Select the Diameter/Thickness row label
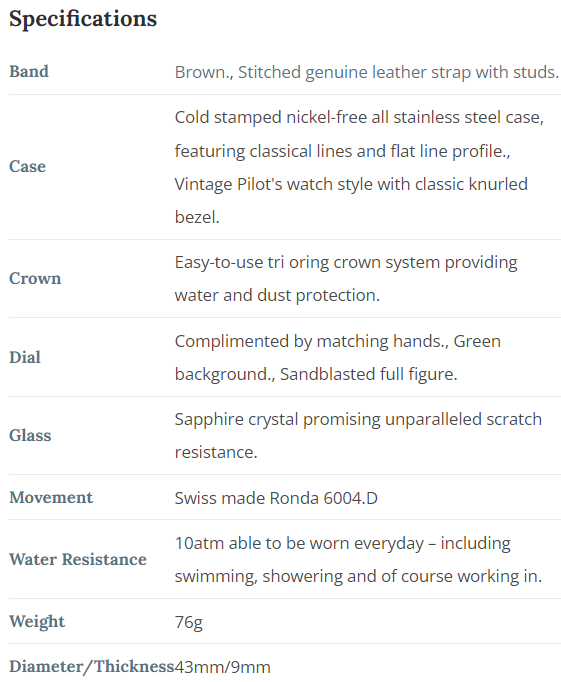 92,666
